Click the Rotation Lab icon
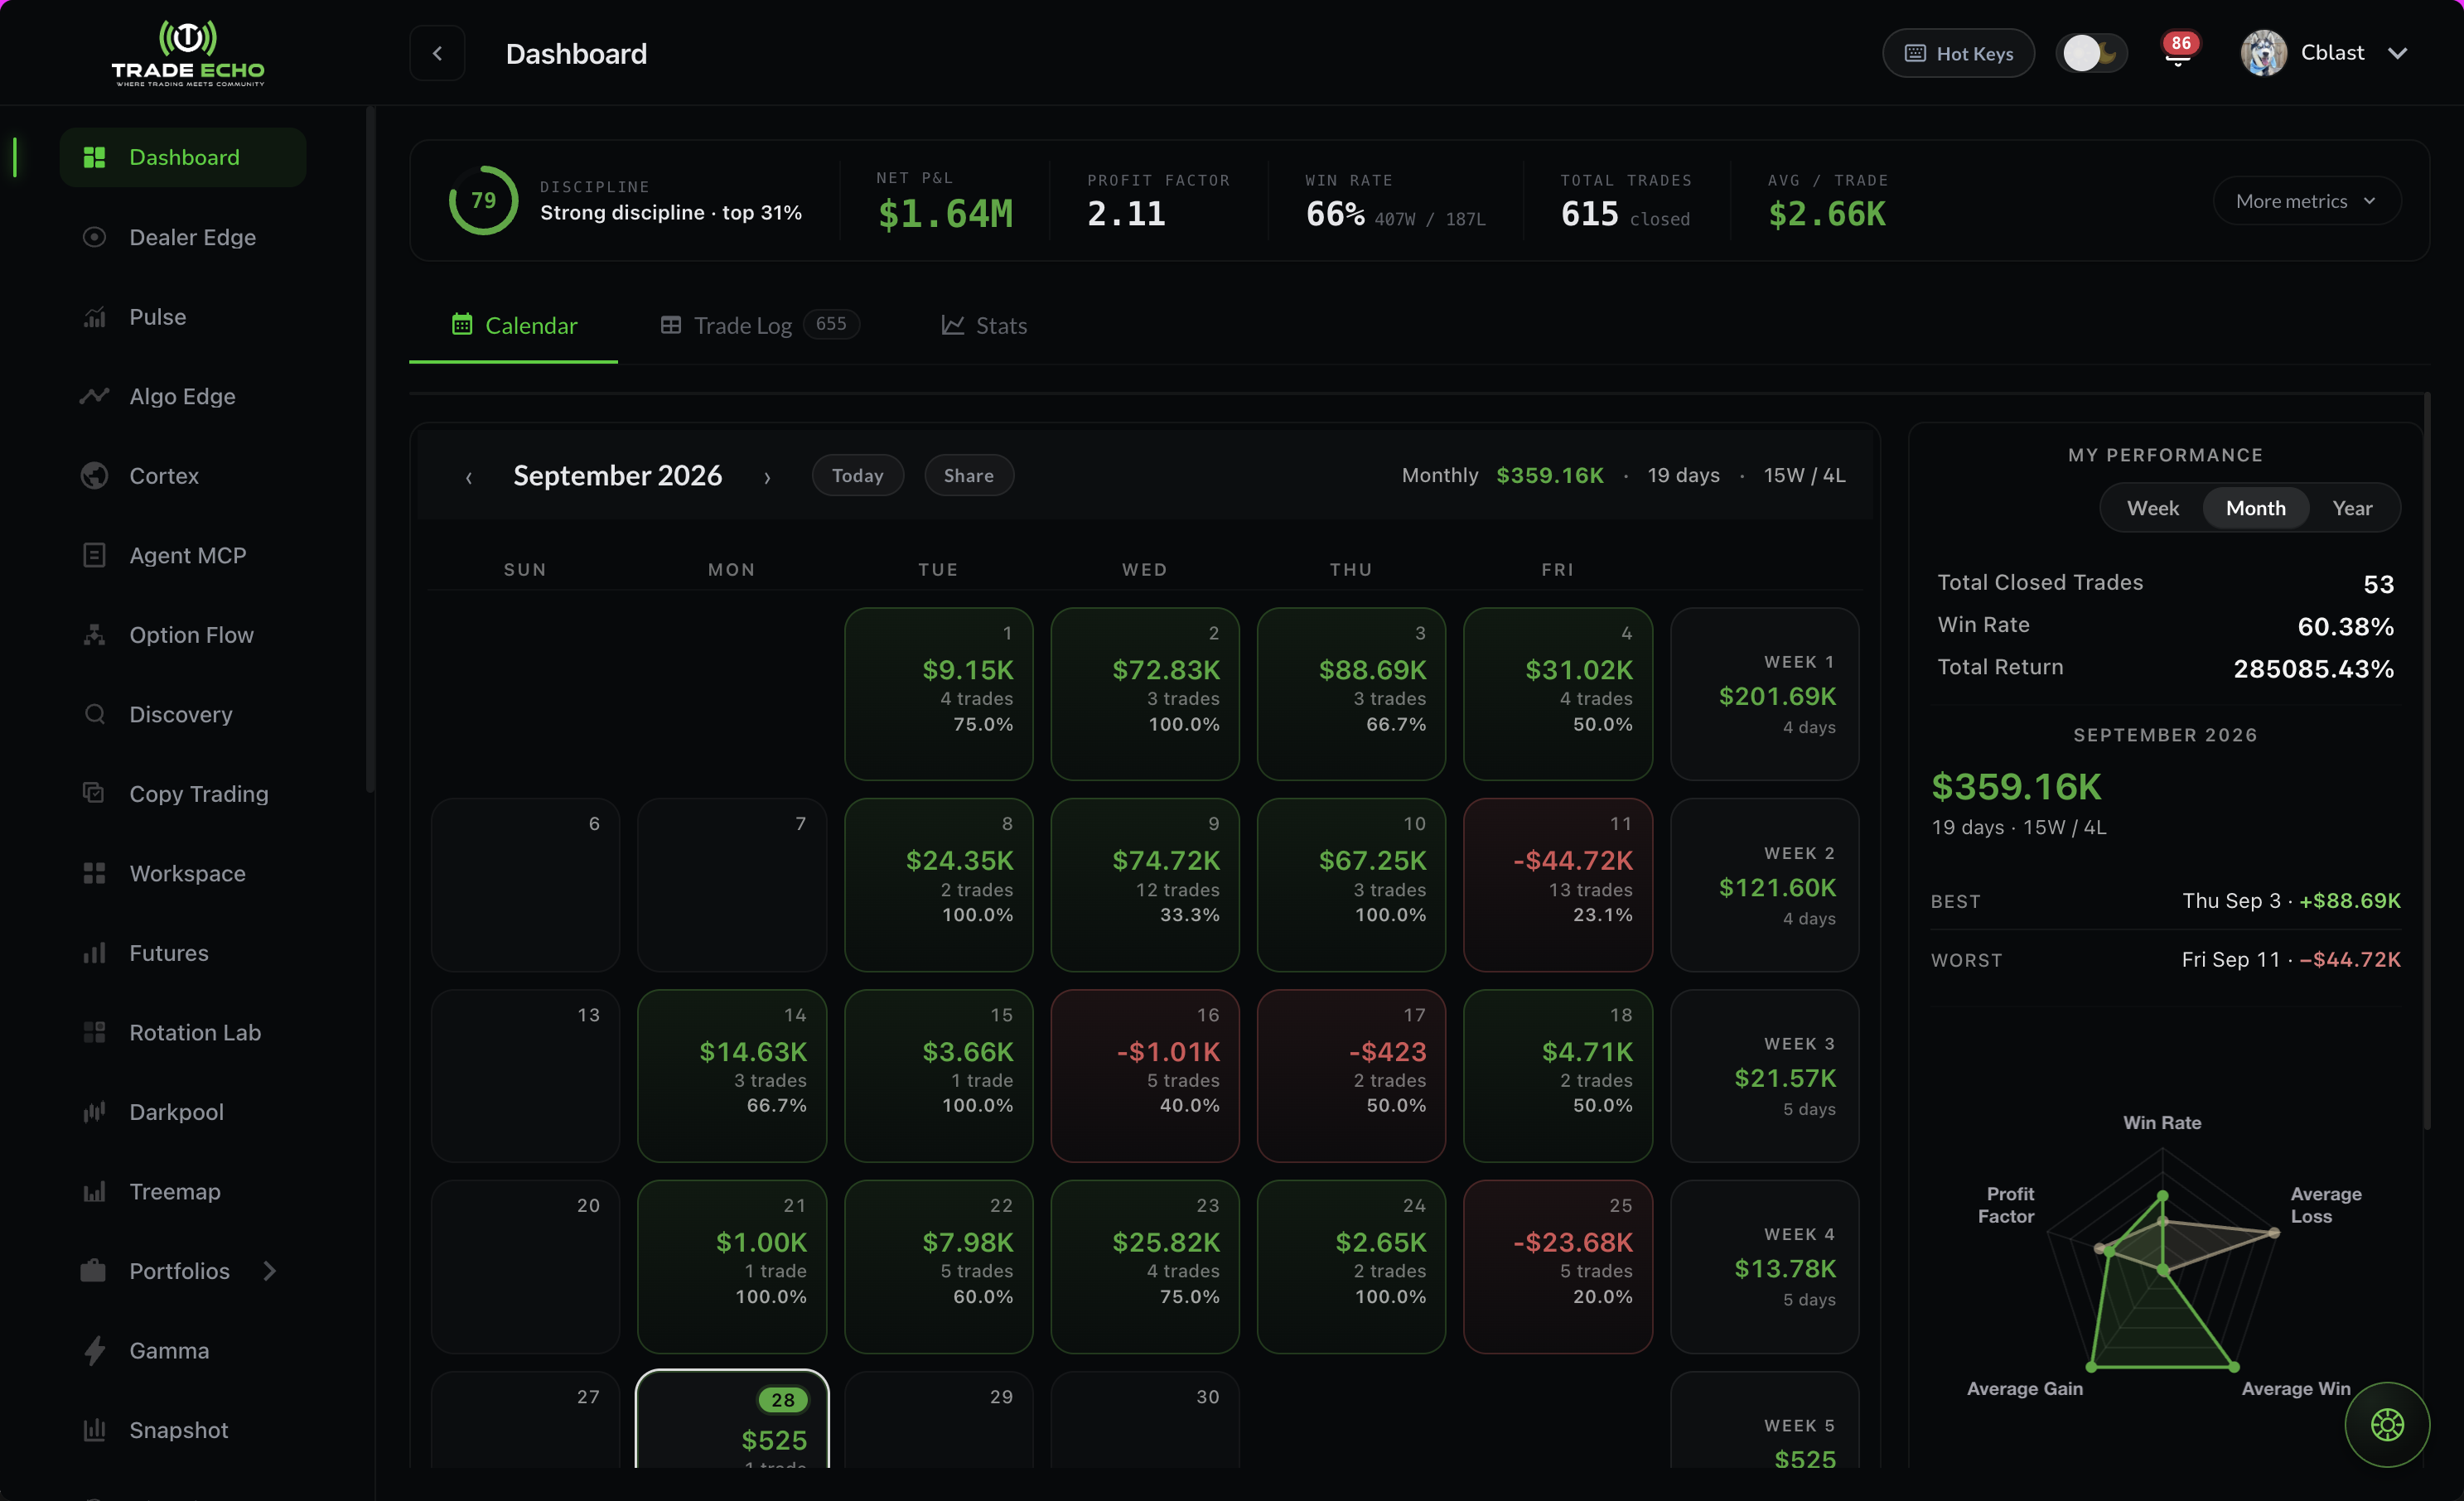This screenshot has height=1501, width=2464. [x=94, y=1032]
